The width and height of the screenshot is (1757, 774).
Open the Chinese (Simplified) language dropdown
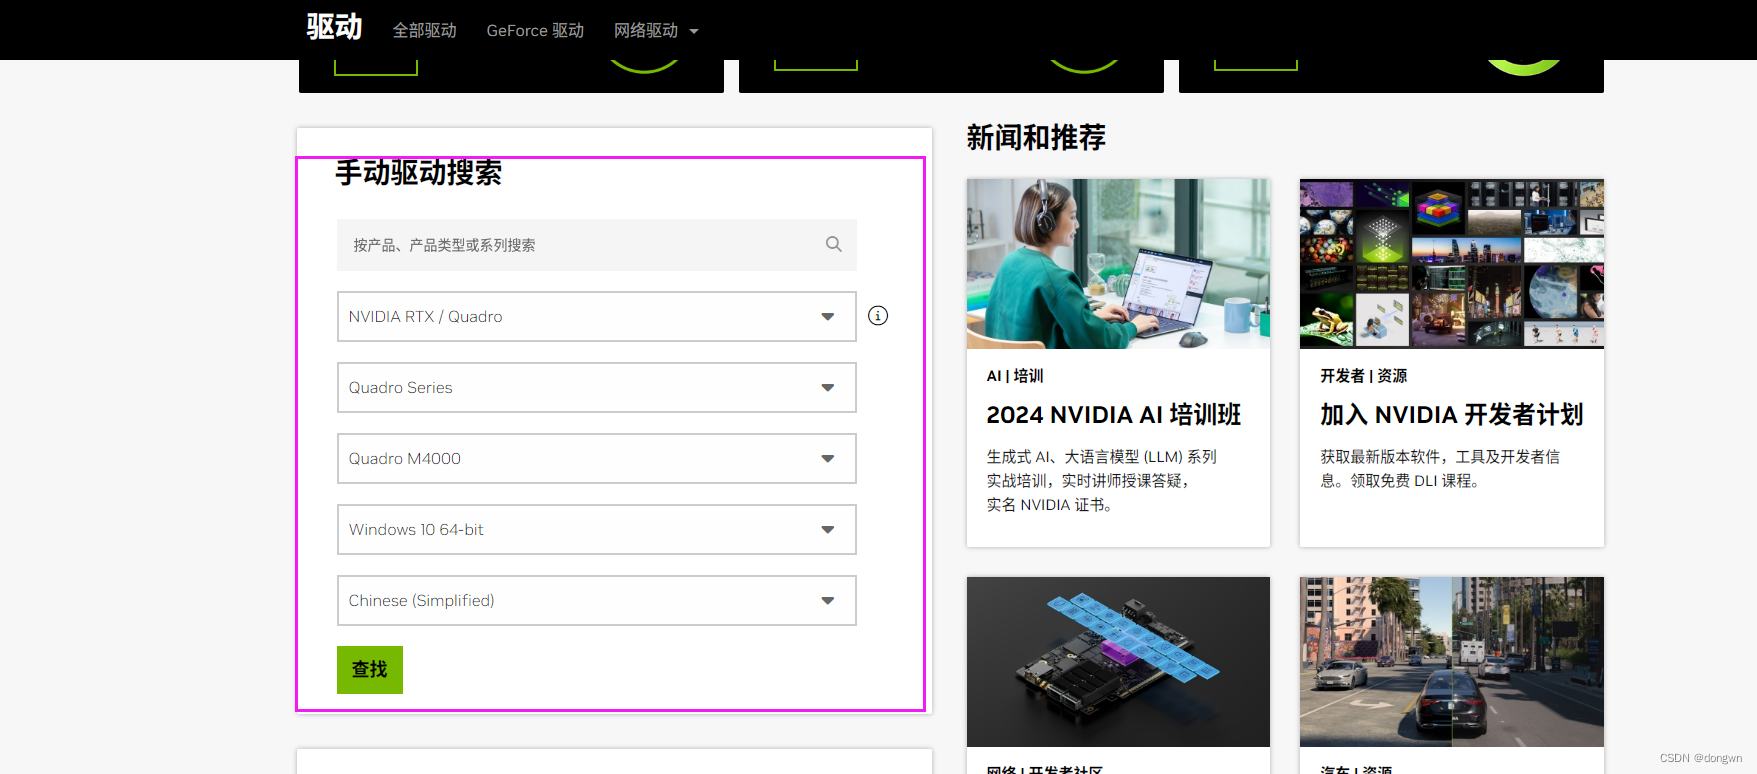point(596,600)
